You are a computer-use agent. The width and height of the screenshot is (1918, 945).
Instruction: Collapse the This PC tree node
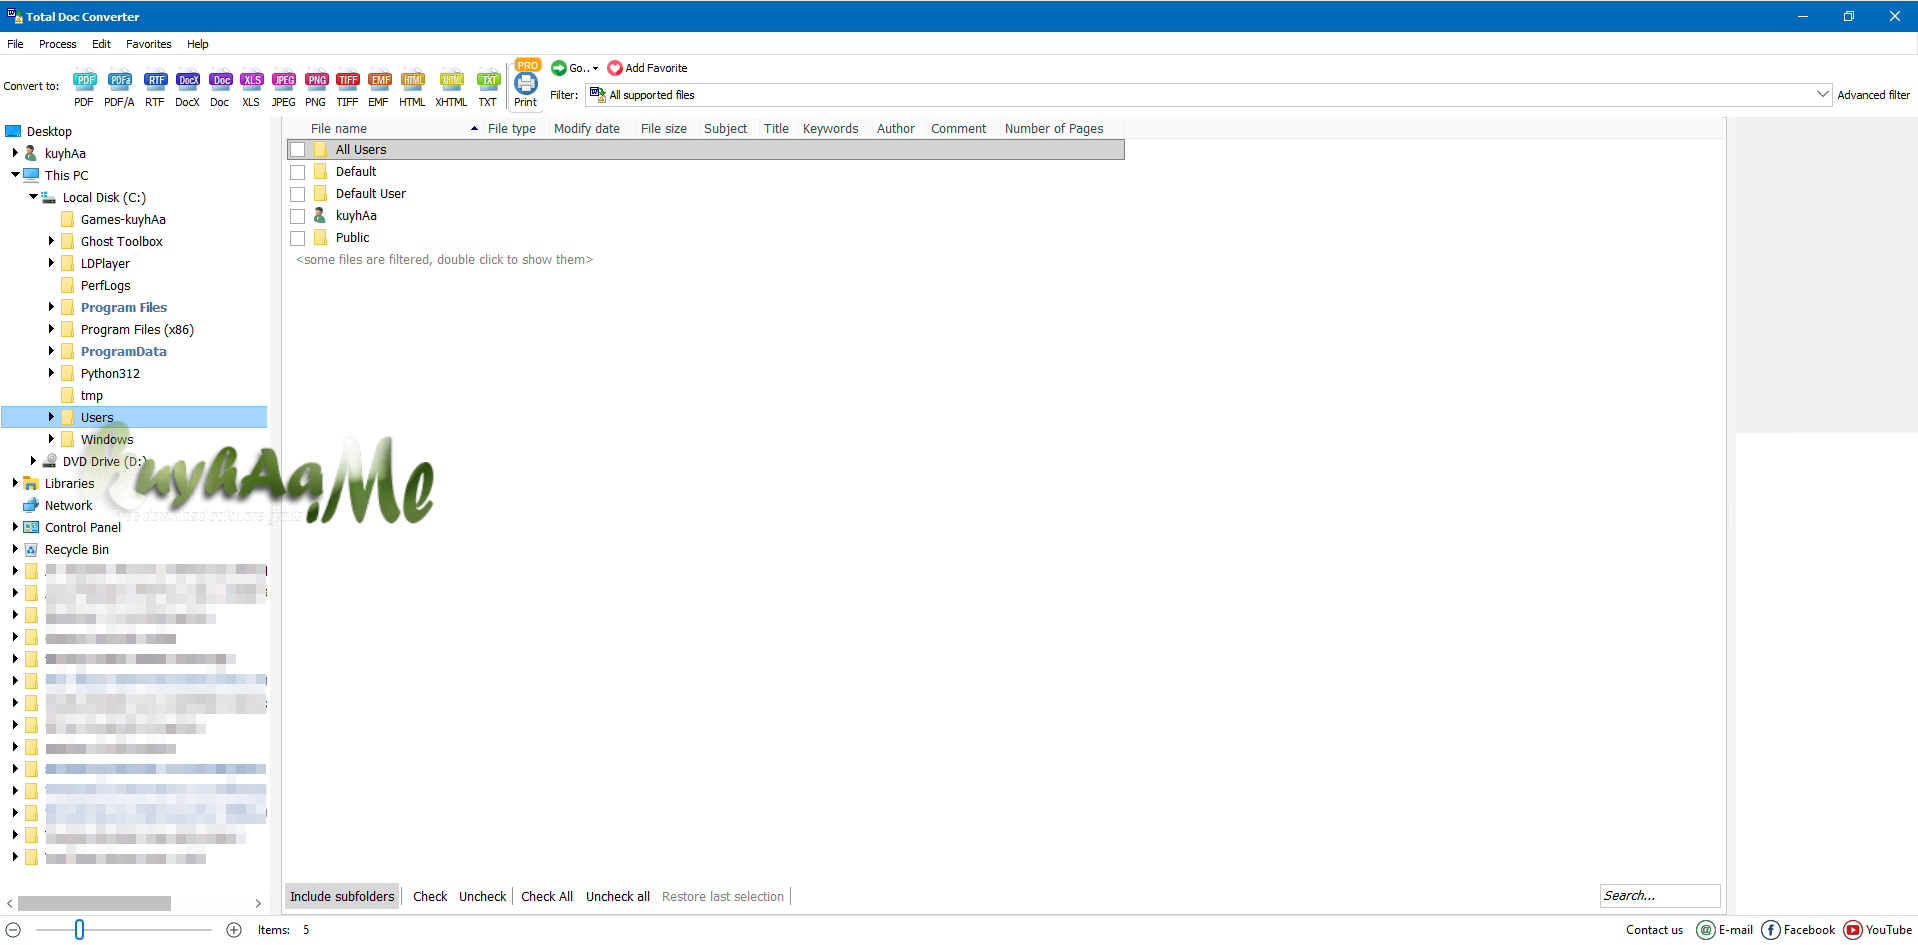click(x=15, y=175)
